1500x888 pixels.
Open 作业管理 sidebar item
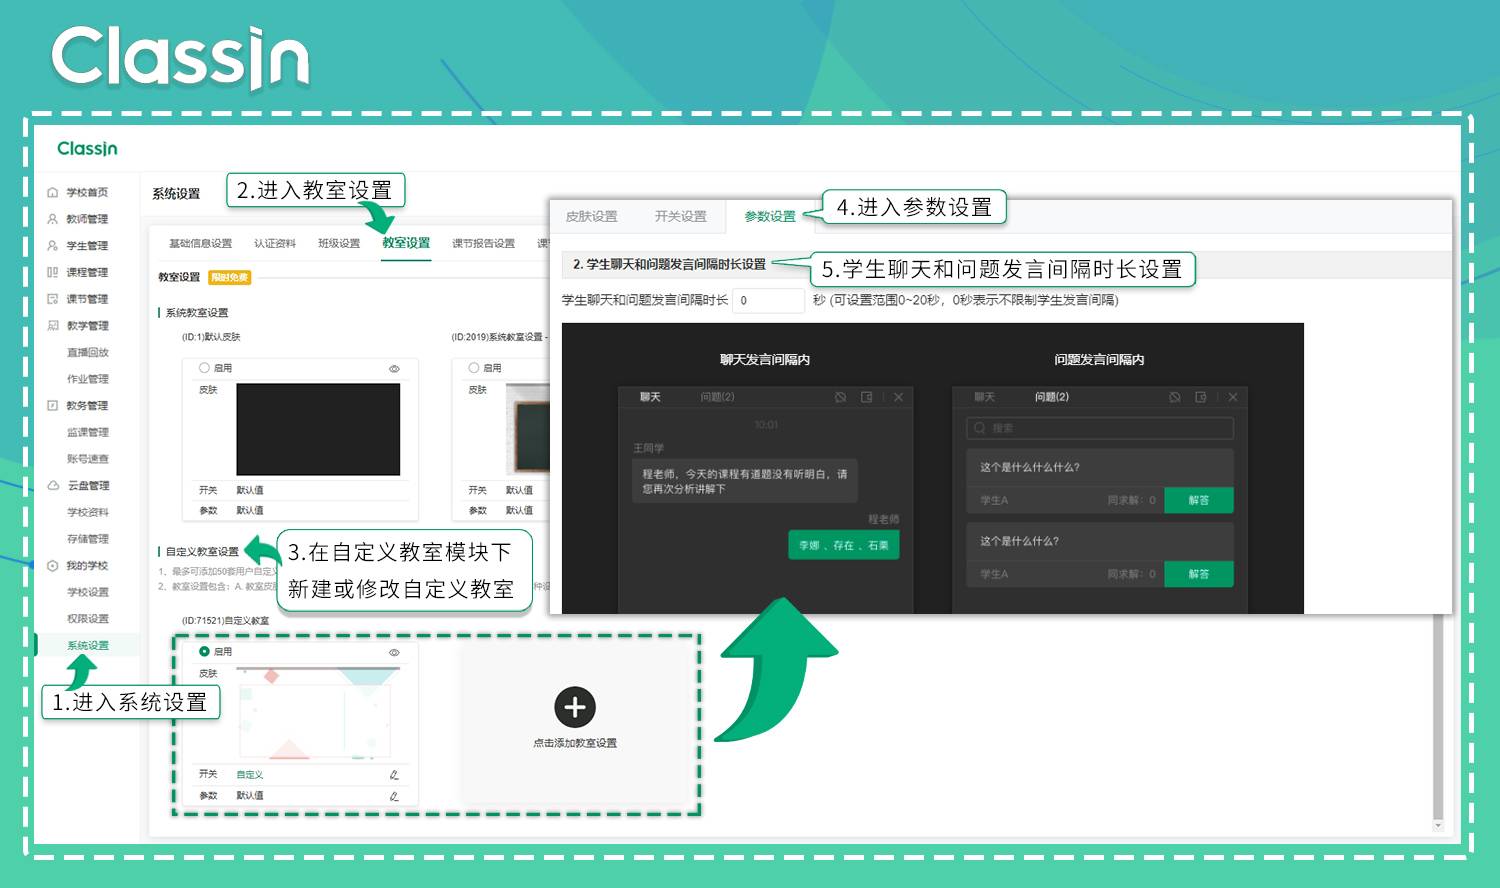click(x=87, y=379)
